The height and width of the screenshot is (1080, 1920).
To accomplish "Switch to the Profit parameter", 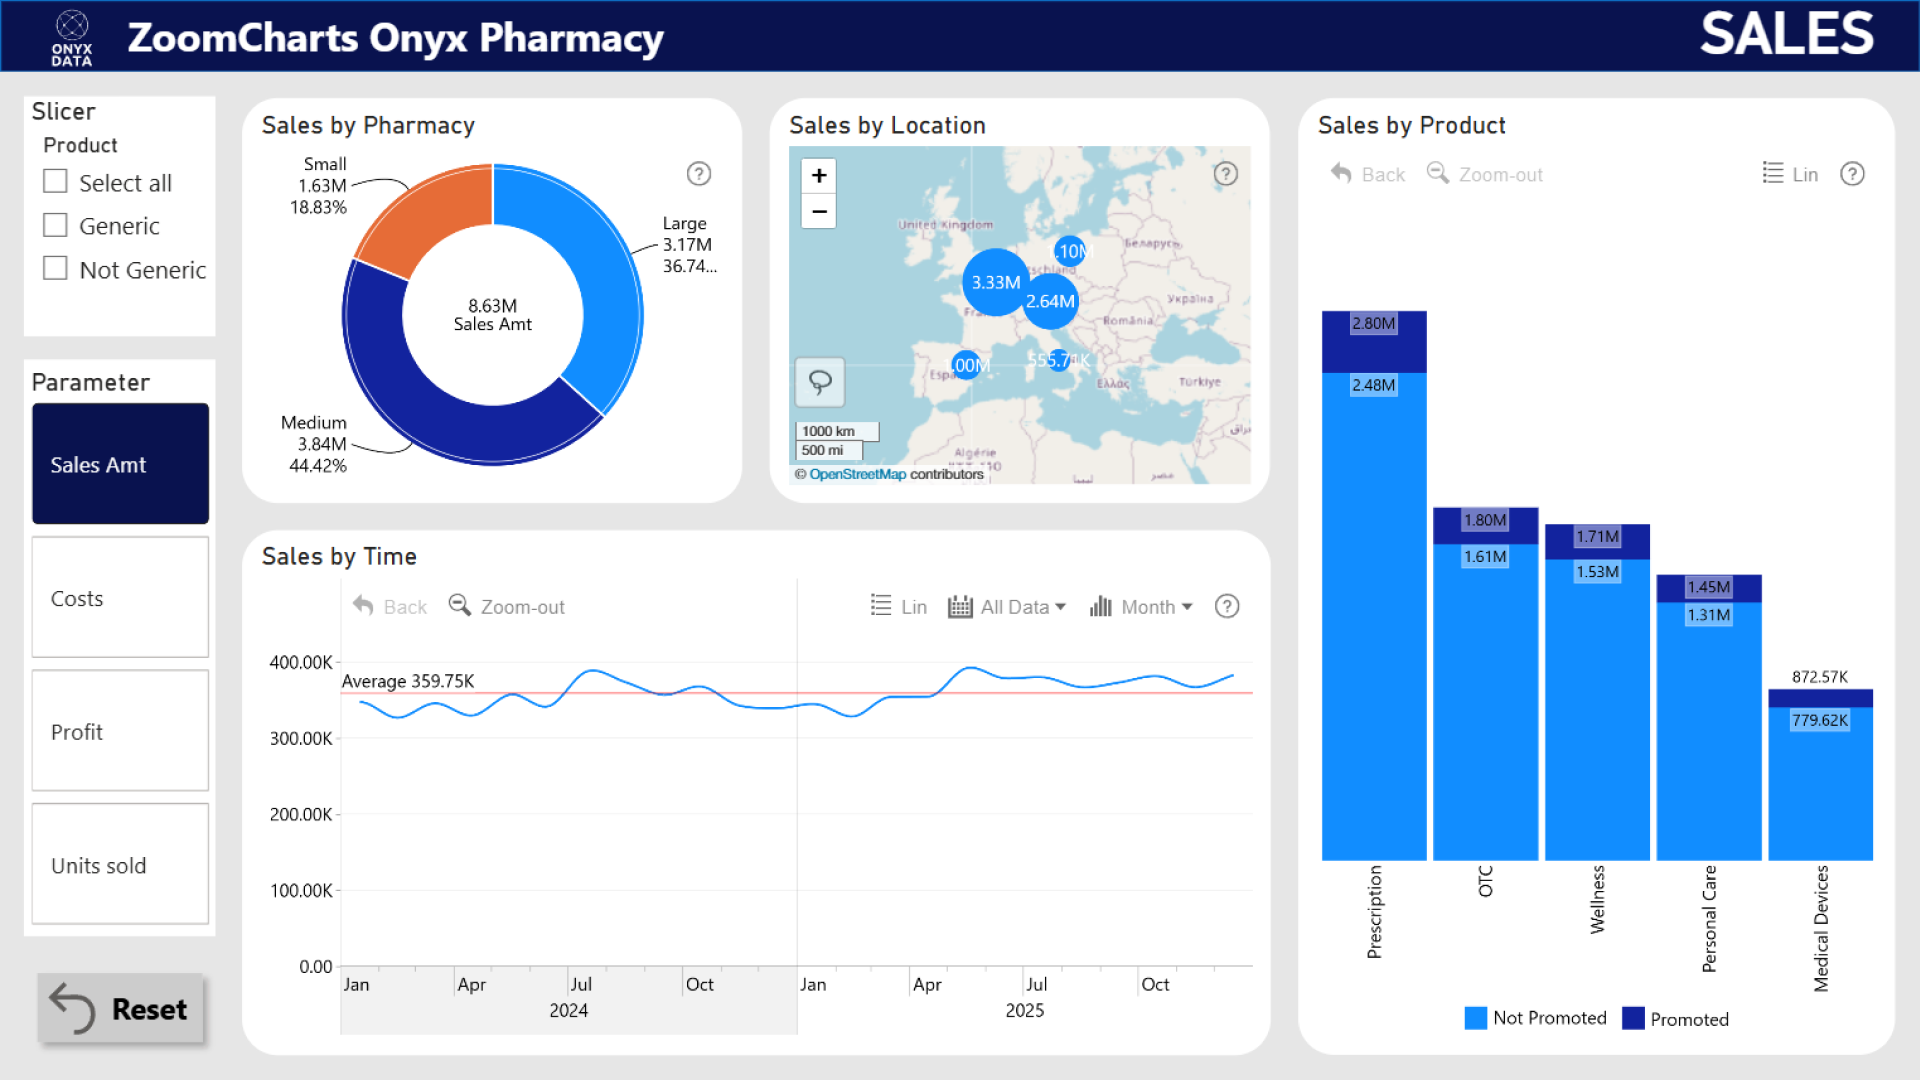I will click(x=120, y=731).
